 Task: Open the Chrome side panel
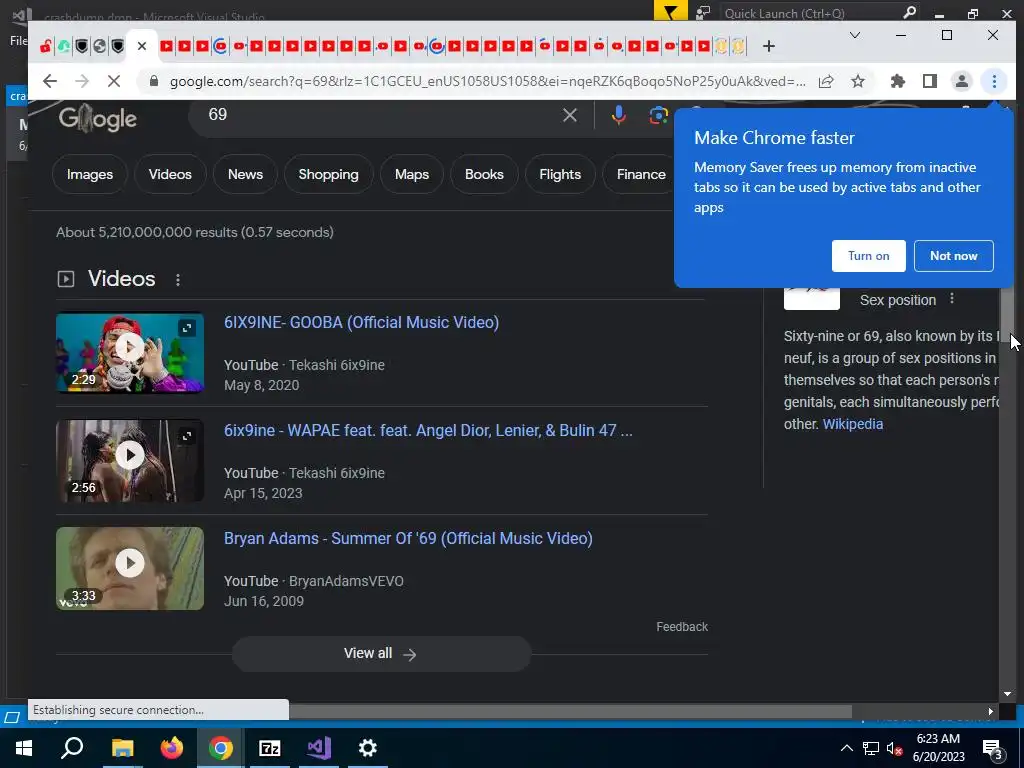pyautogui.click(x=930, y=81)
